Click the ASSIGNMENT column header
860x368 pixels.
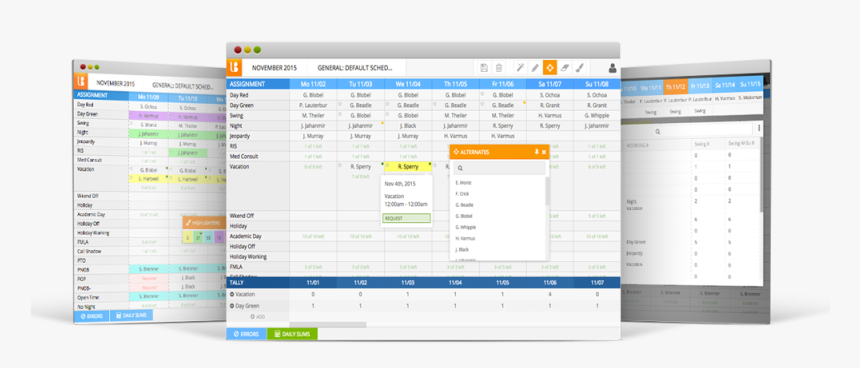coord(258,84)
